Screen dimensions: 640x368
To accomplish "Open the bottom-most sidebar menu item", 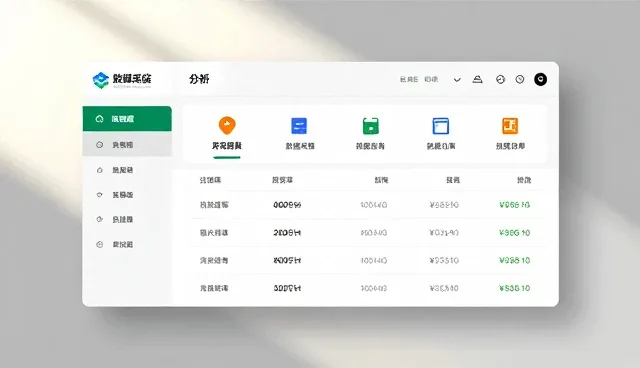I will pyautogui.click(x=127, y=244).
